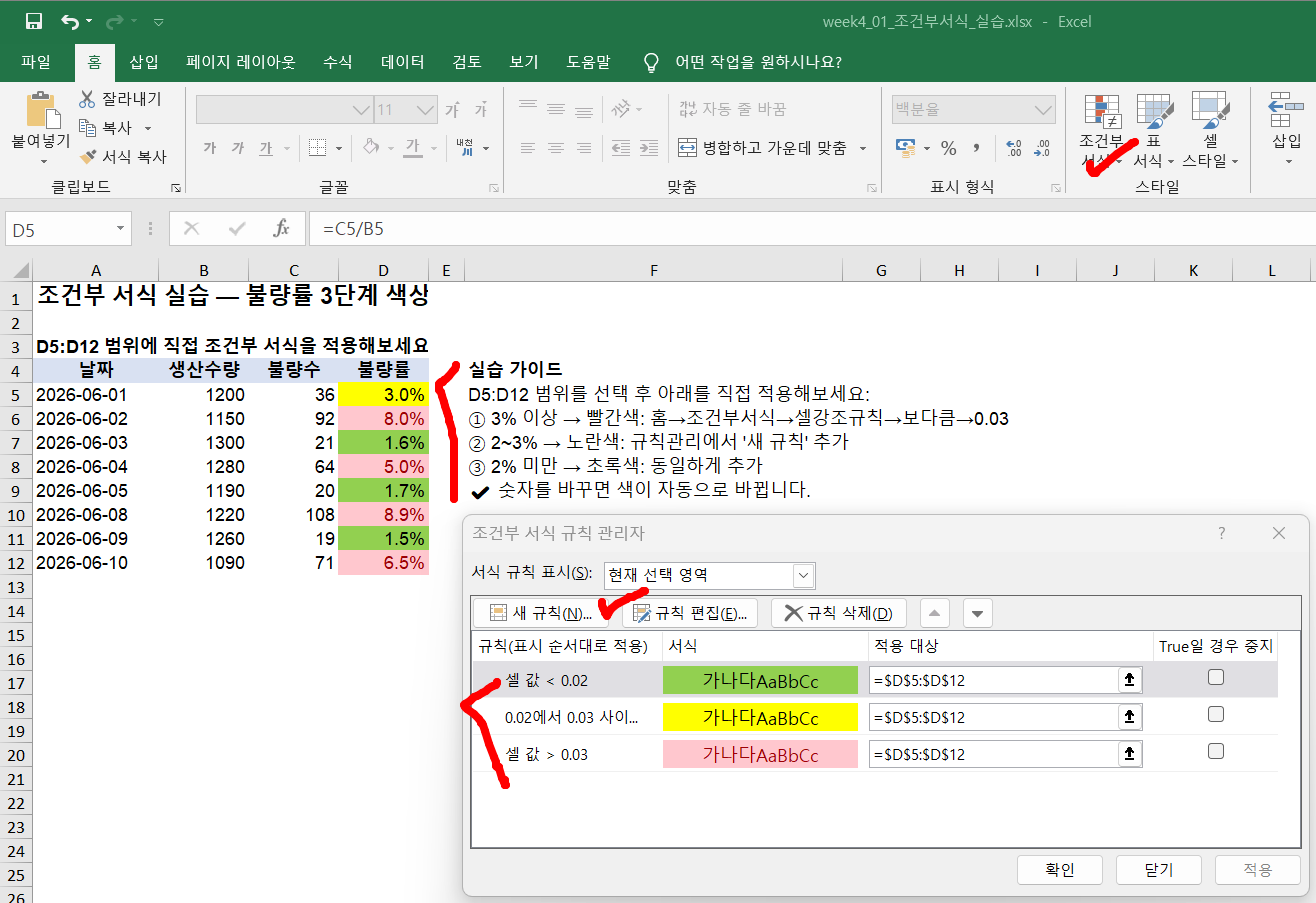Viewport: 1316px width, 903px height.
Task: Click 닫기 (Close) button in dialog
Action: point(1158,869)
